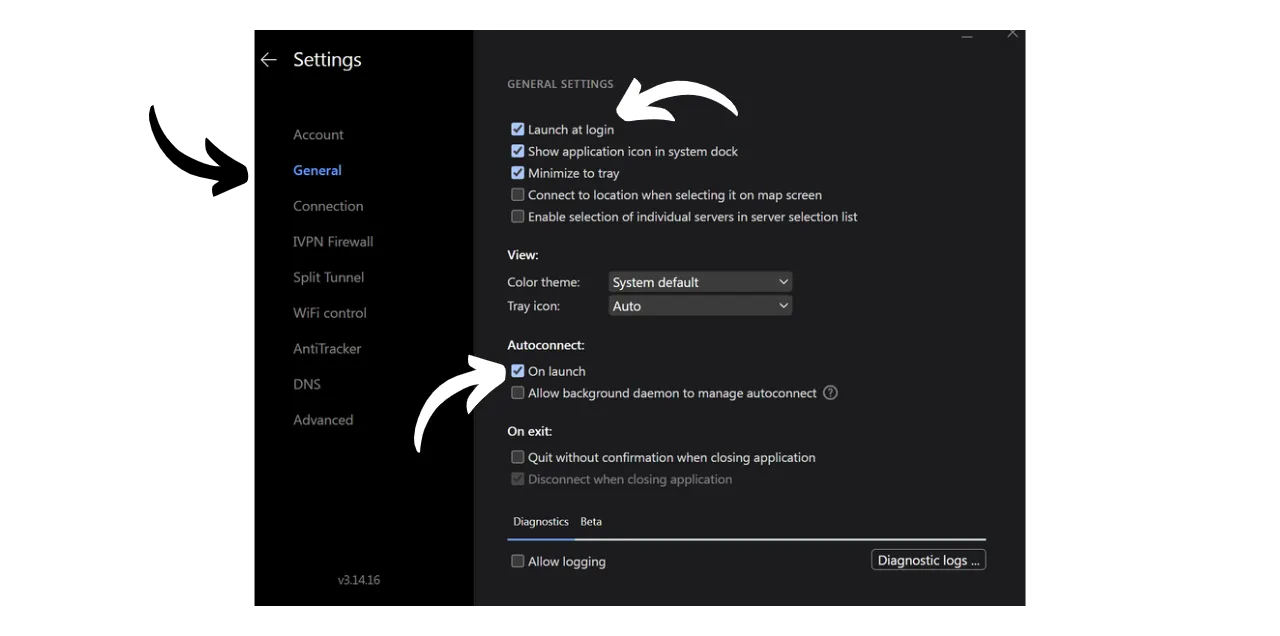
Task: Open the AntiTracker section
Action: [x=327, y=349]
